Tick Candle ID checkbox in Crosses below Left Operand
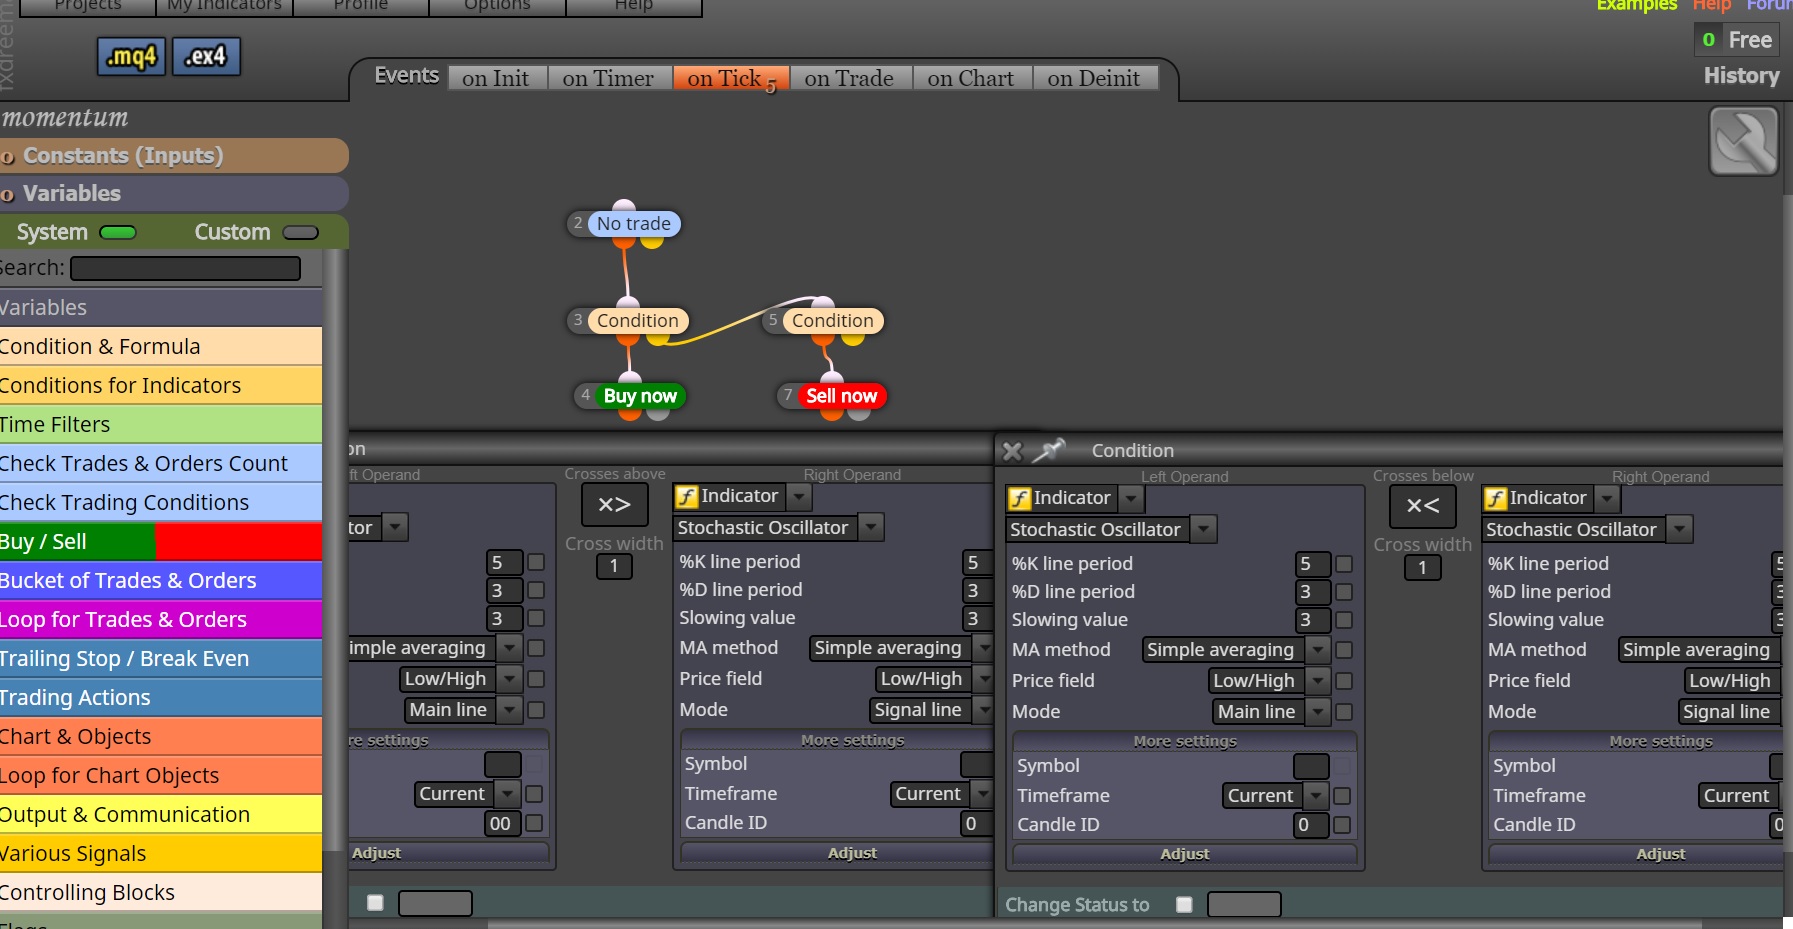The image size is (1793, 929). [x=1342, y=825]
